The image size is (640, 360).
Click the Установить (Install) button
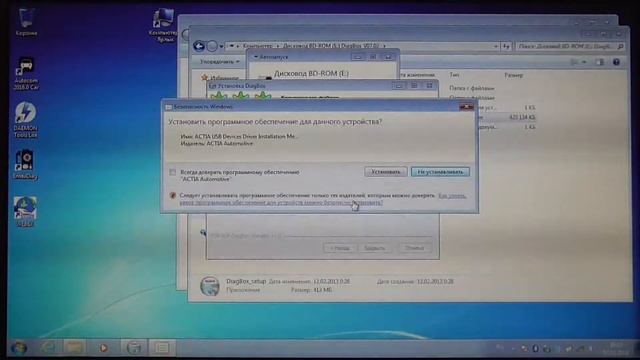(x=385, y=172)
